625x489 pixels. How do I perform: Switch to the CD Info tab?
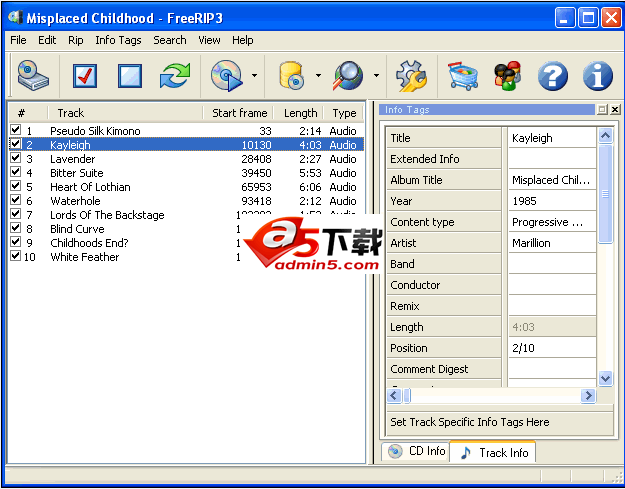(416, 451)
